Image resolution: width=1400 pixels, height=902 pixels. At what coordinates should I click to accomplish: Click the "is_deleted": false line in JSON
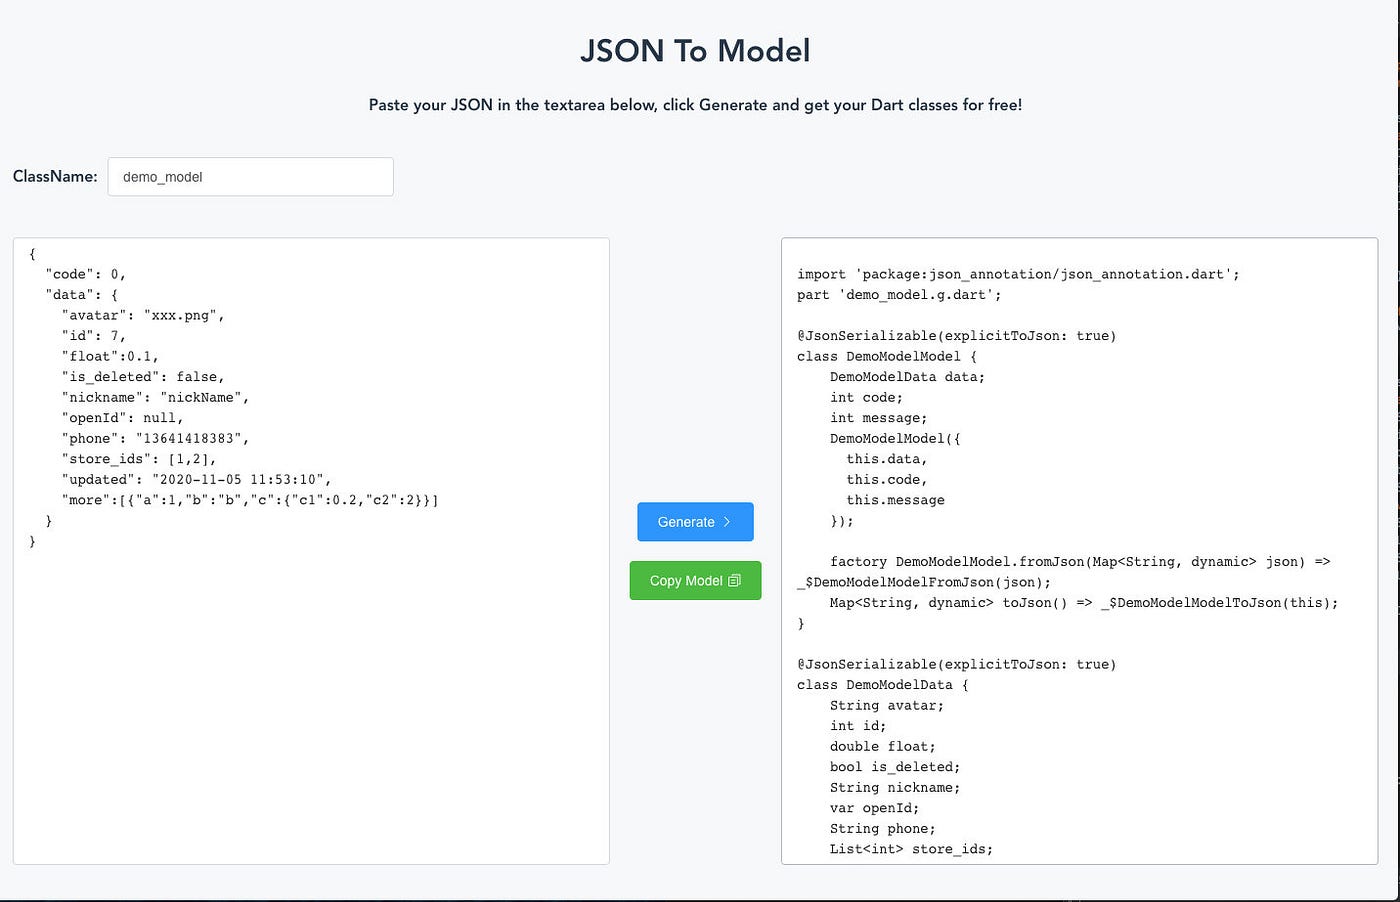[144, 376]
